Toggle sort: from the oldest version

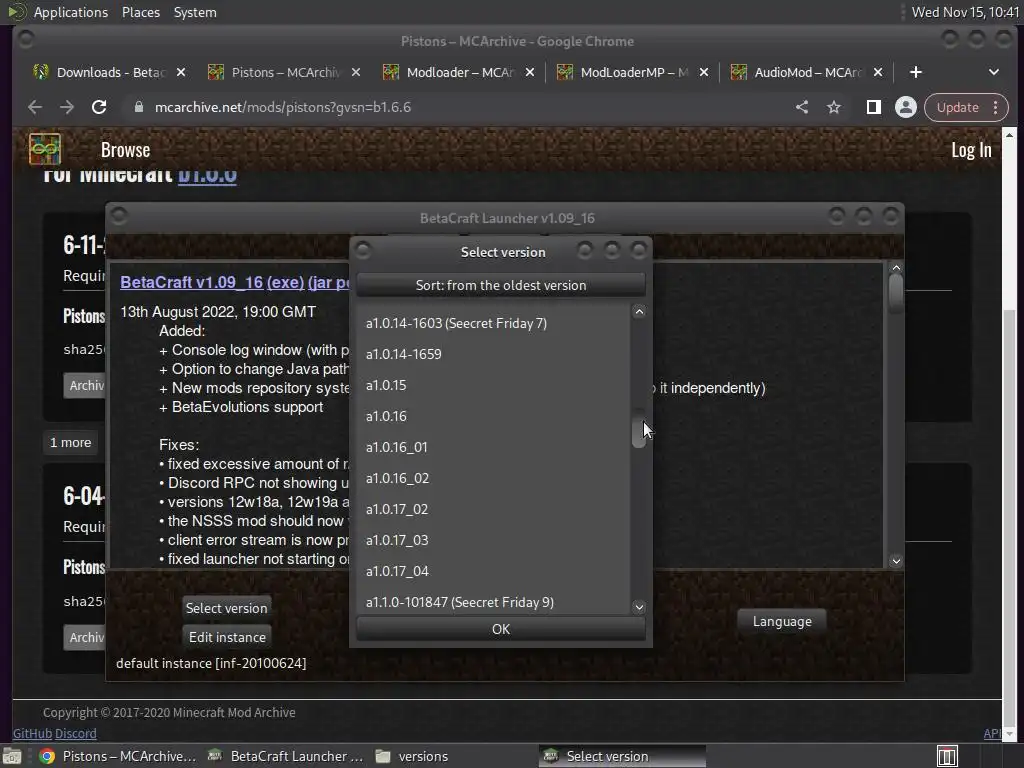[x=501, y=285]
